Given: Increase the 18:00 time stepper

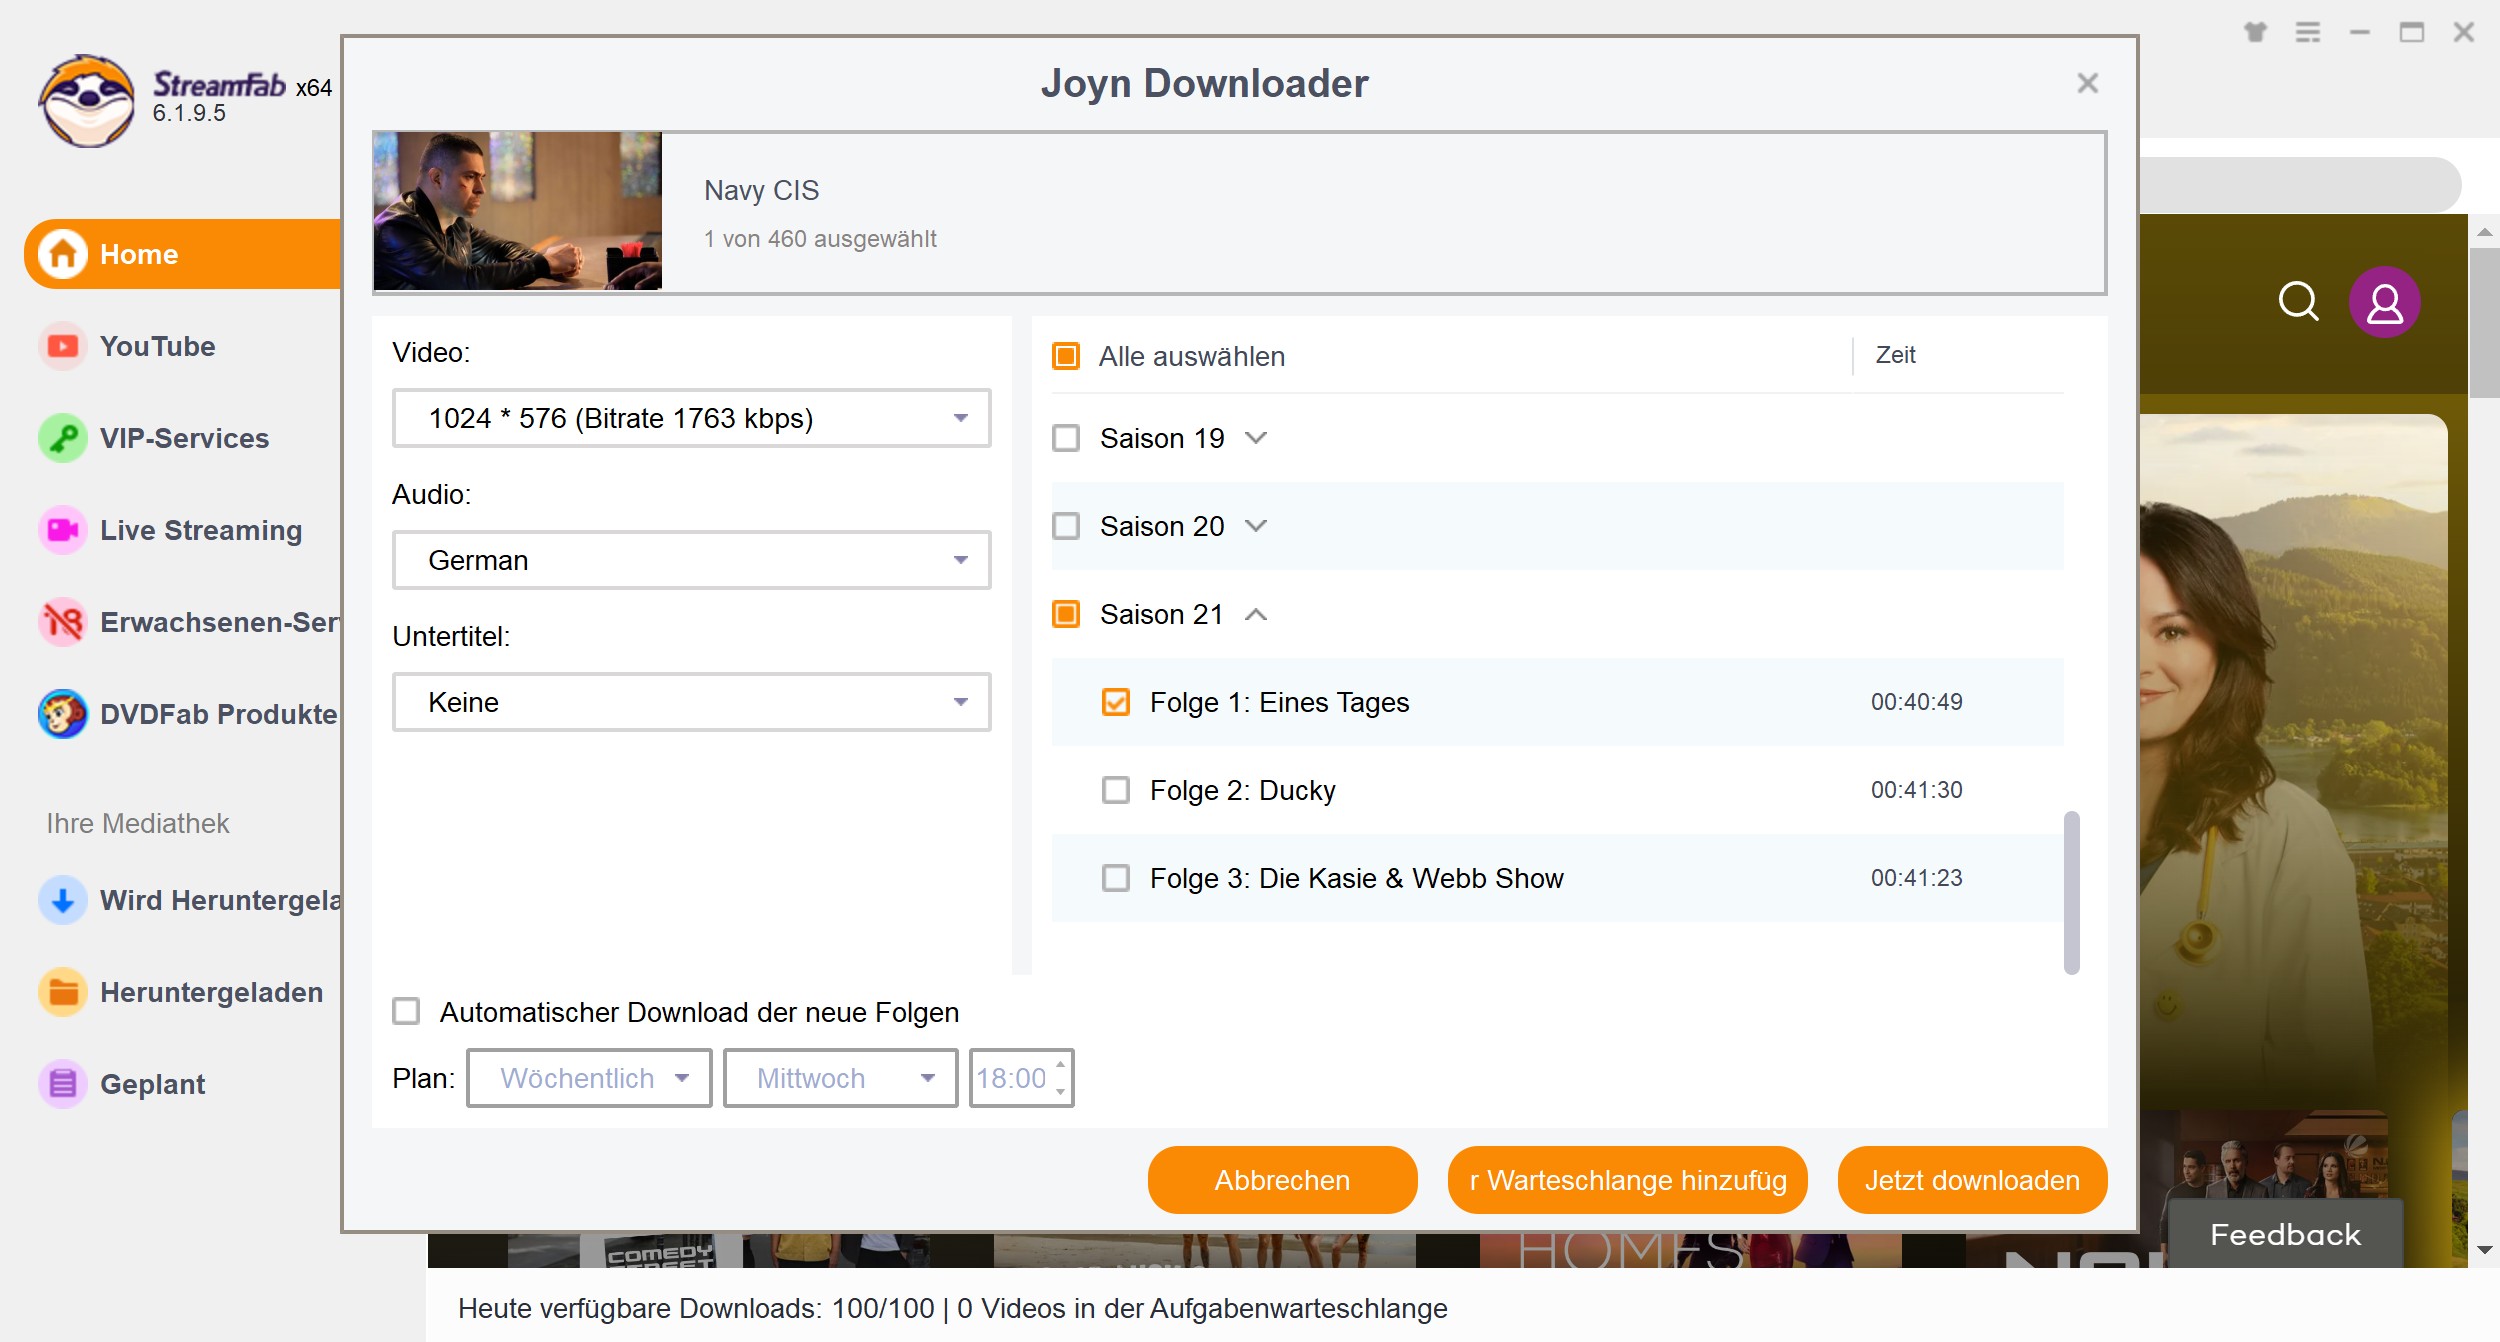Looking at the screenshot, I should tap(1060, 1066).
